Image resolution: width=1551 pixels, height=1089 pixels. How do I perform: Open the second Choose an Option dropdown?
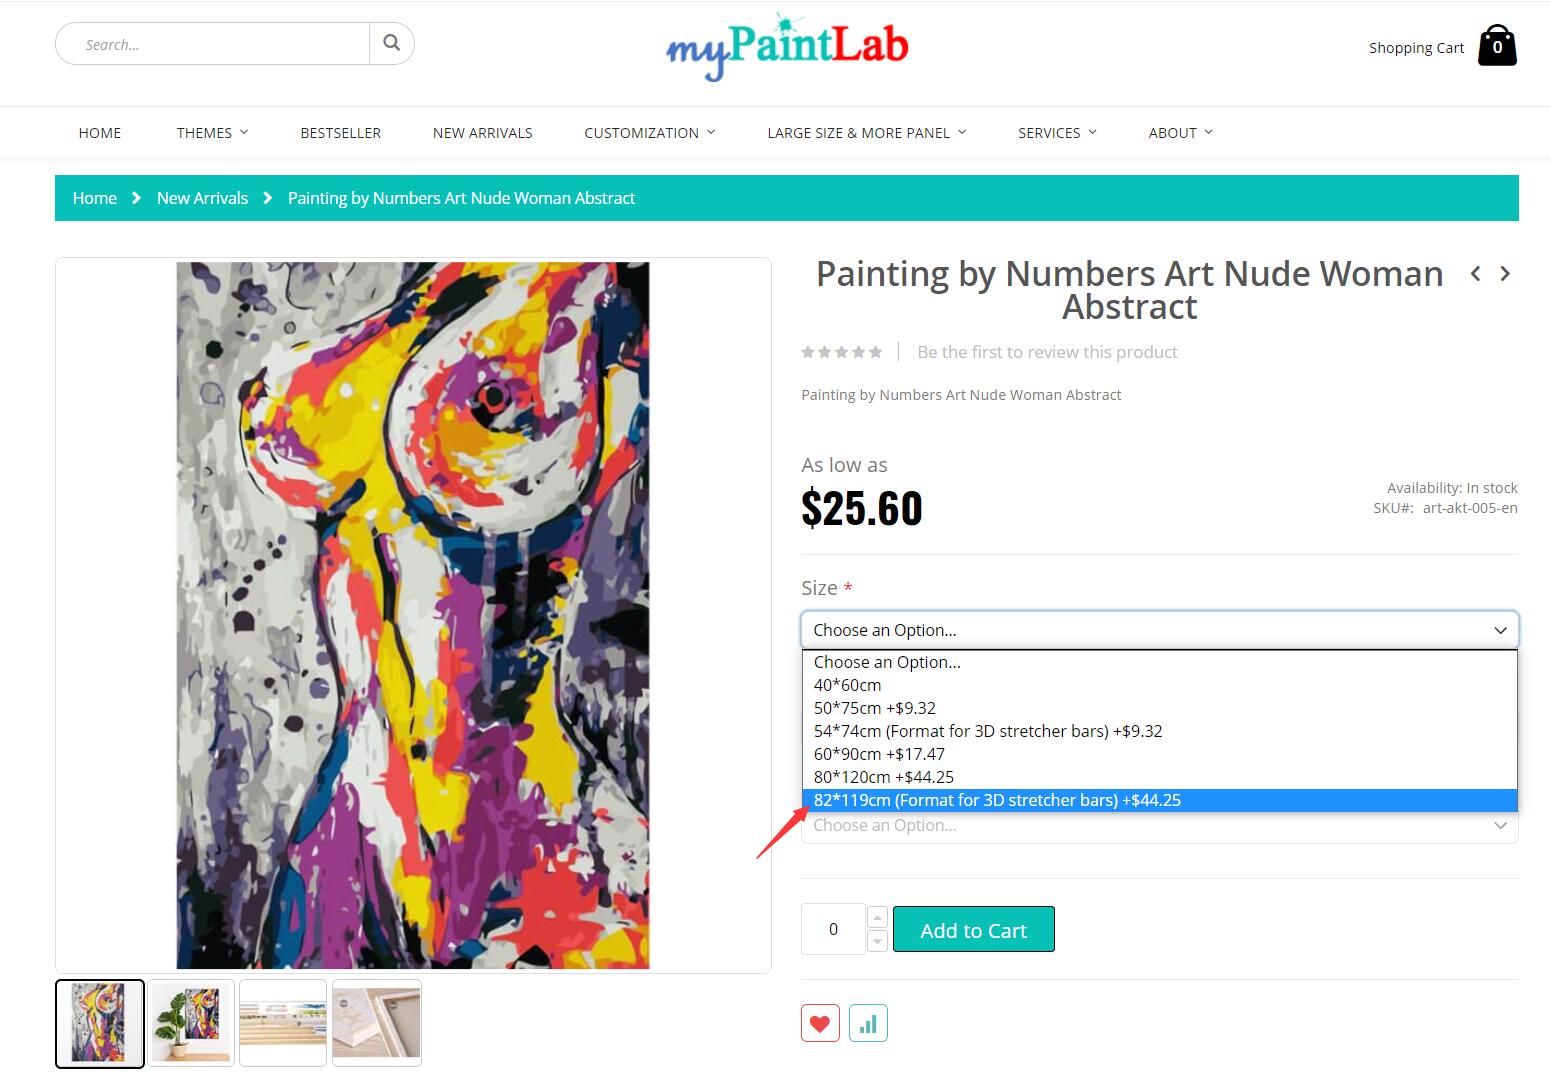[1159, 825]
